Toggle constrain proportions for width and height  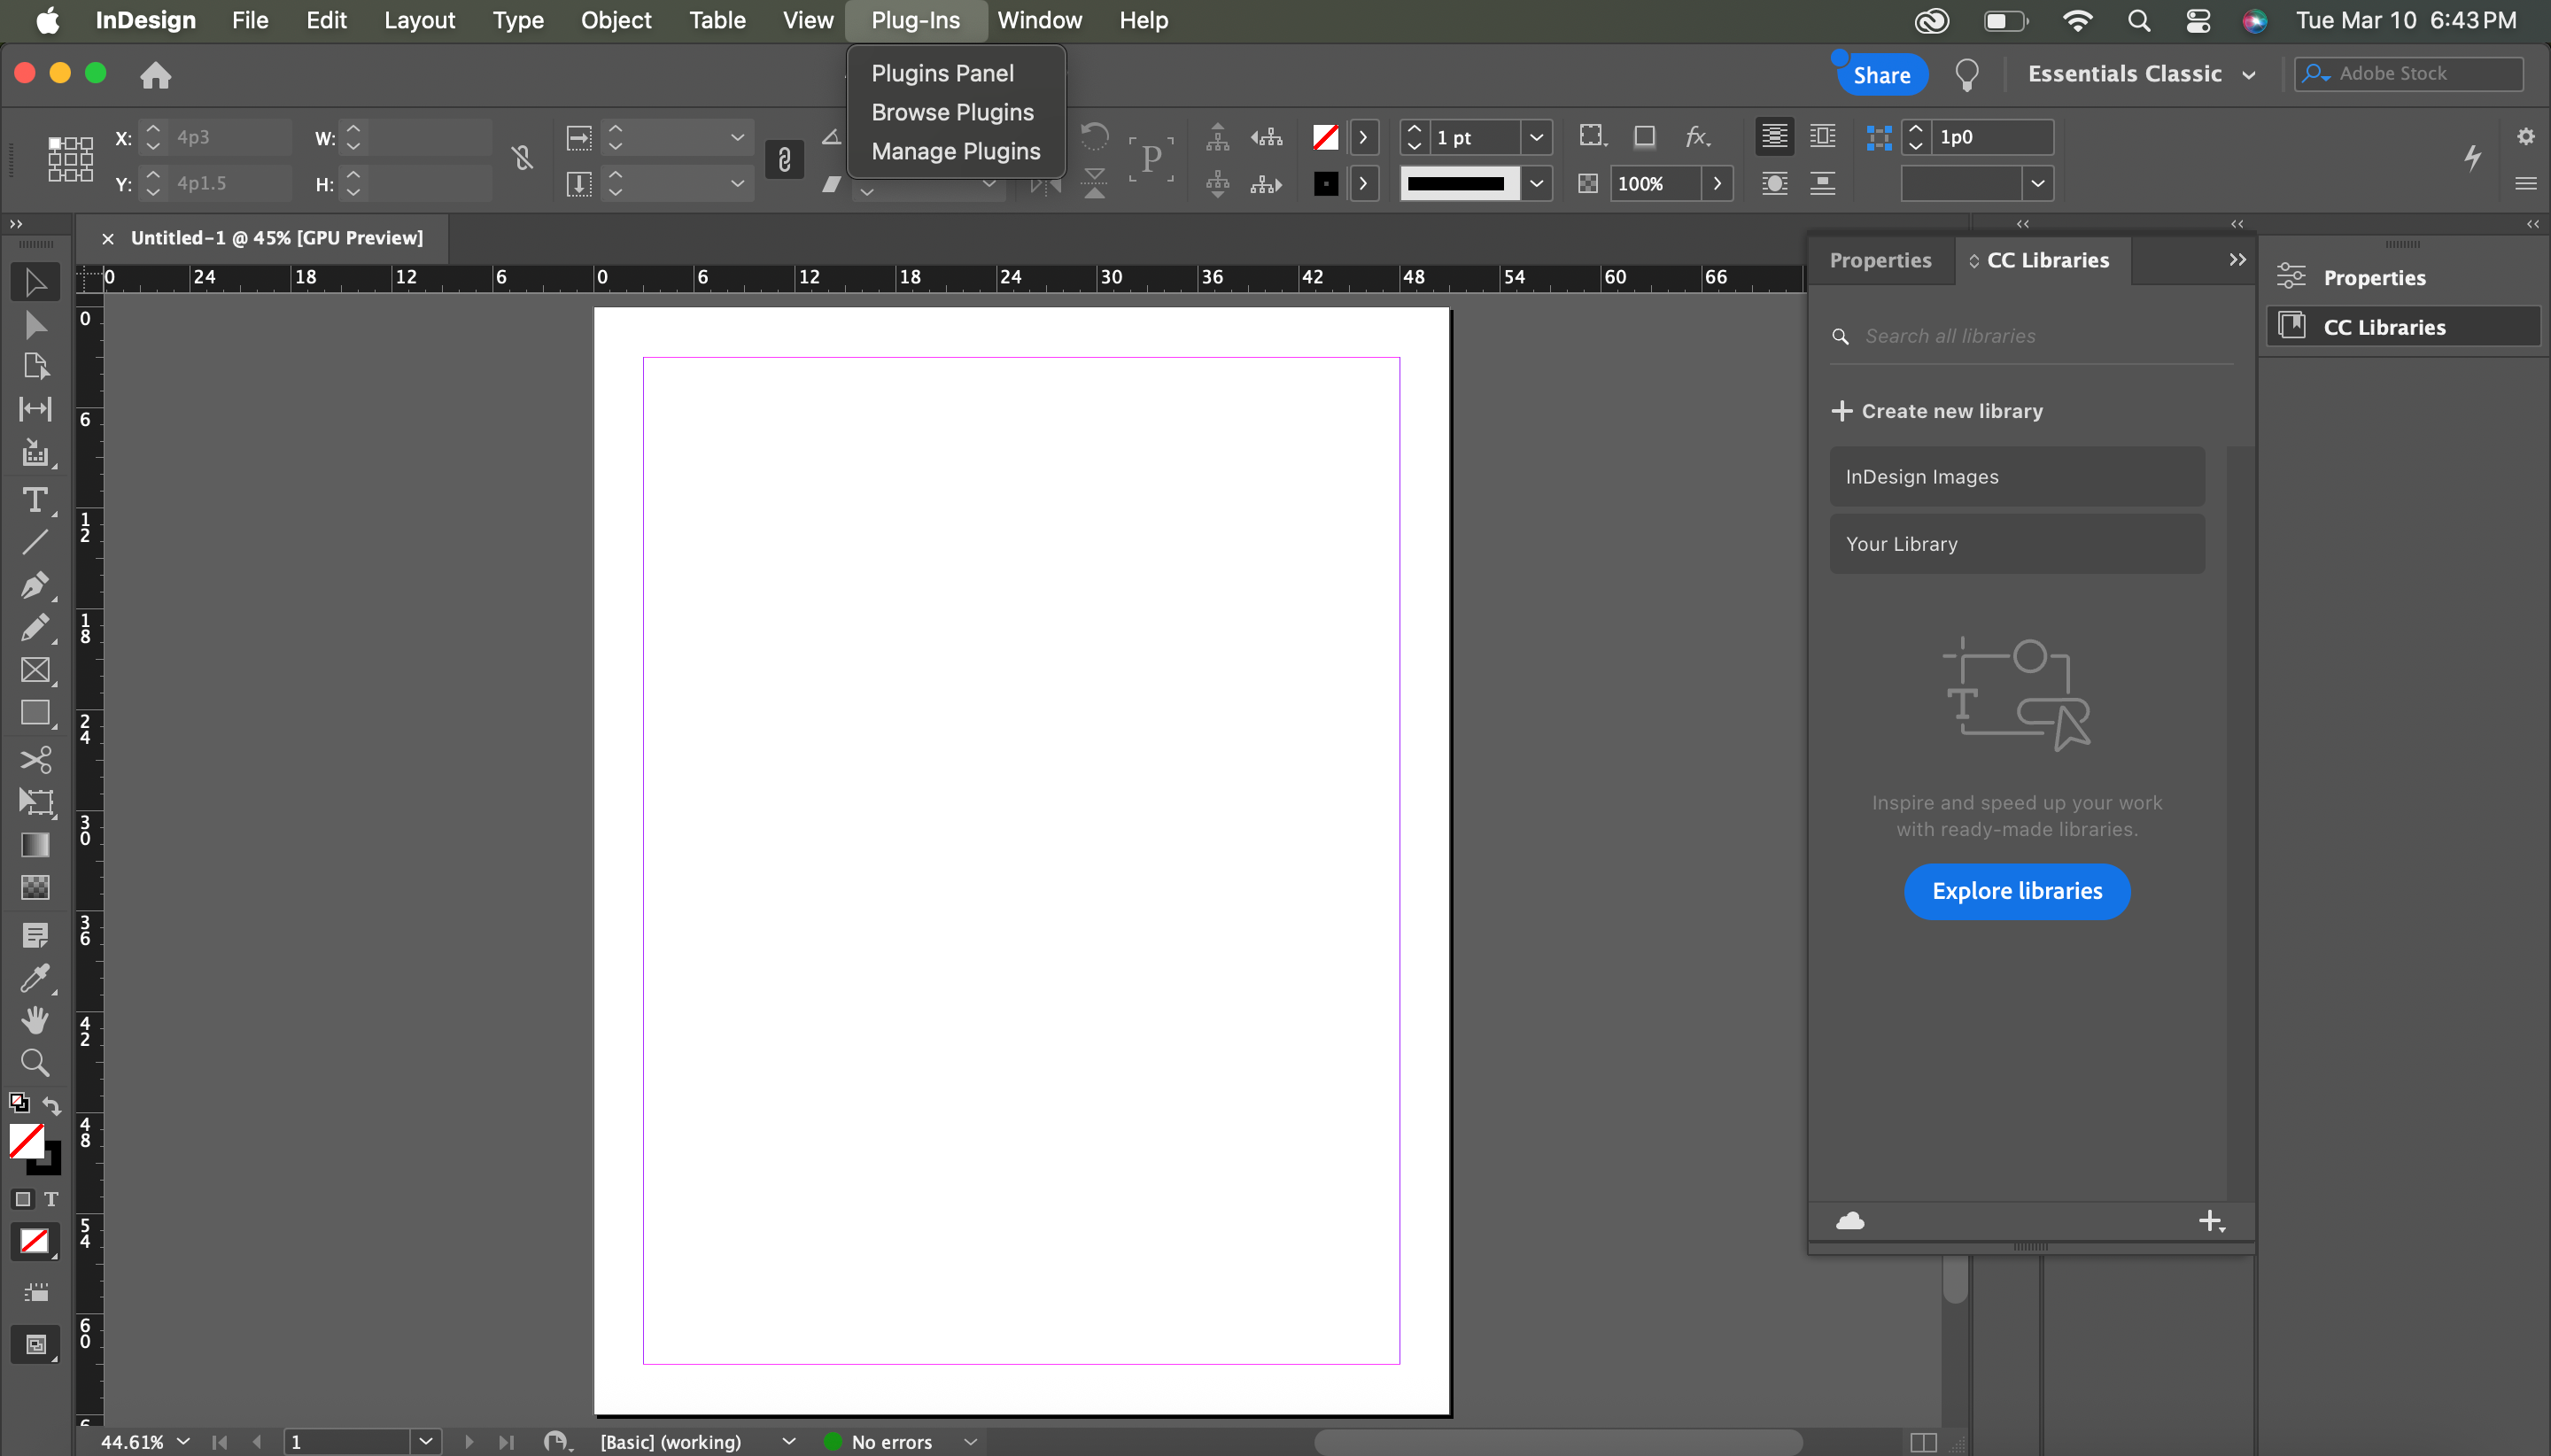coord(522,158)
